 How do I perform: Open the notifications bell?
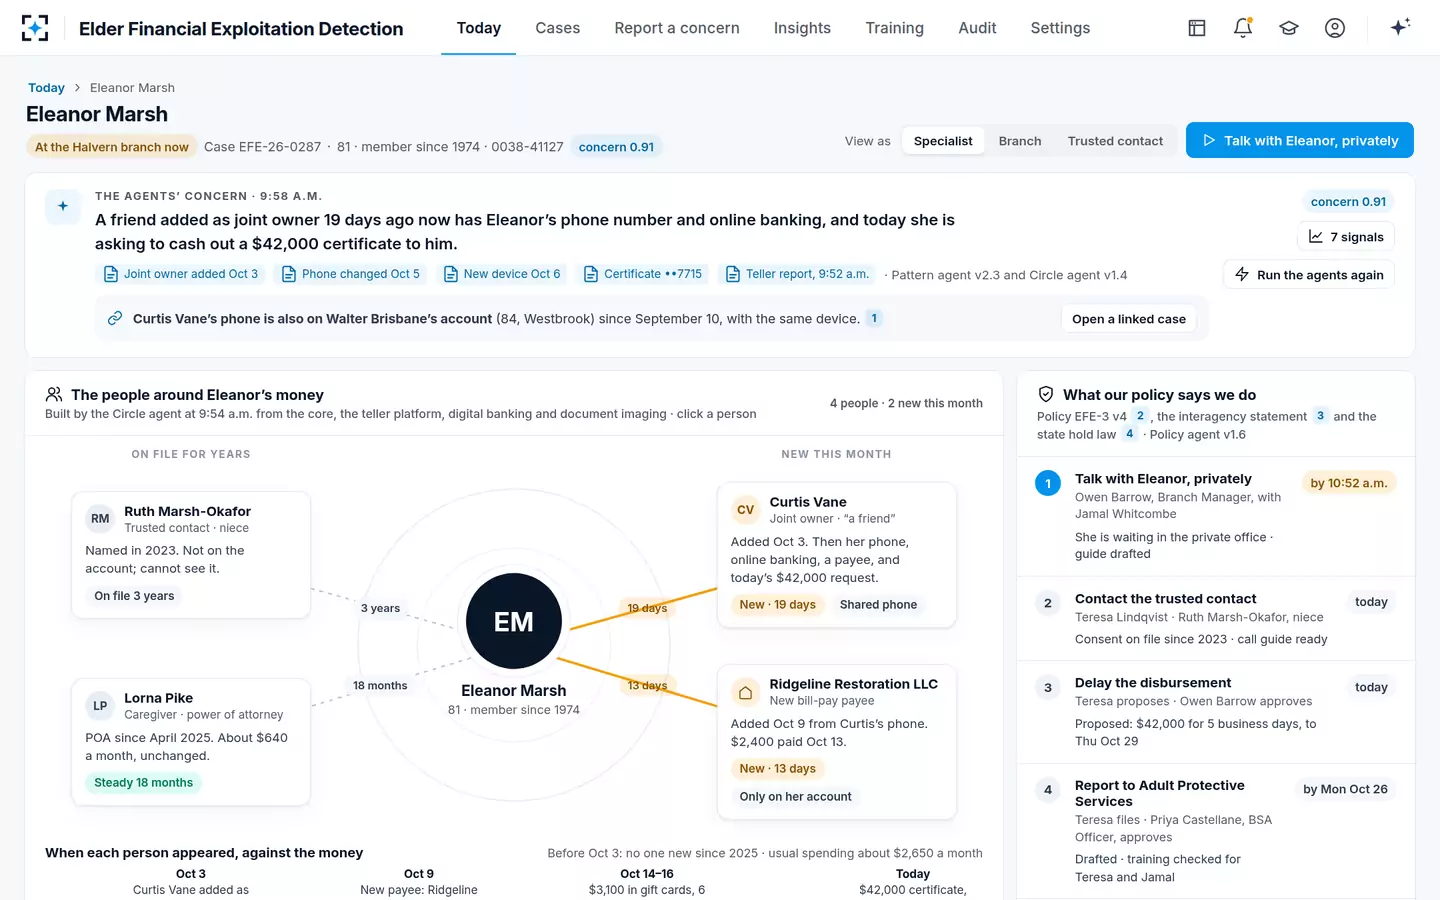(x=1243, y=28)
